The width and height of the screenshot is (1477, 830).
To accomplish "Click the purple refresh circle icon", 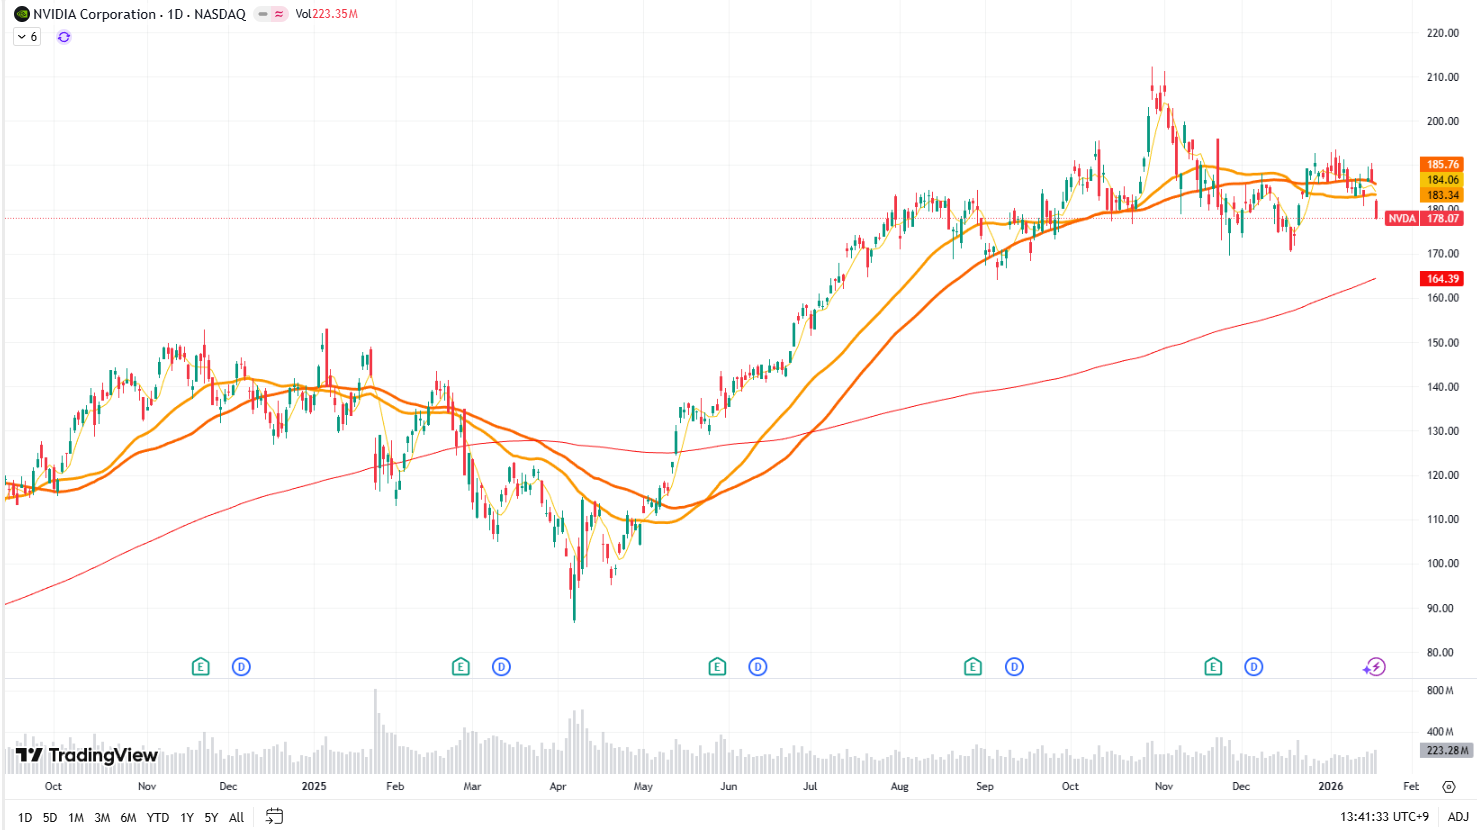I will coord(64,37).
